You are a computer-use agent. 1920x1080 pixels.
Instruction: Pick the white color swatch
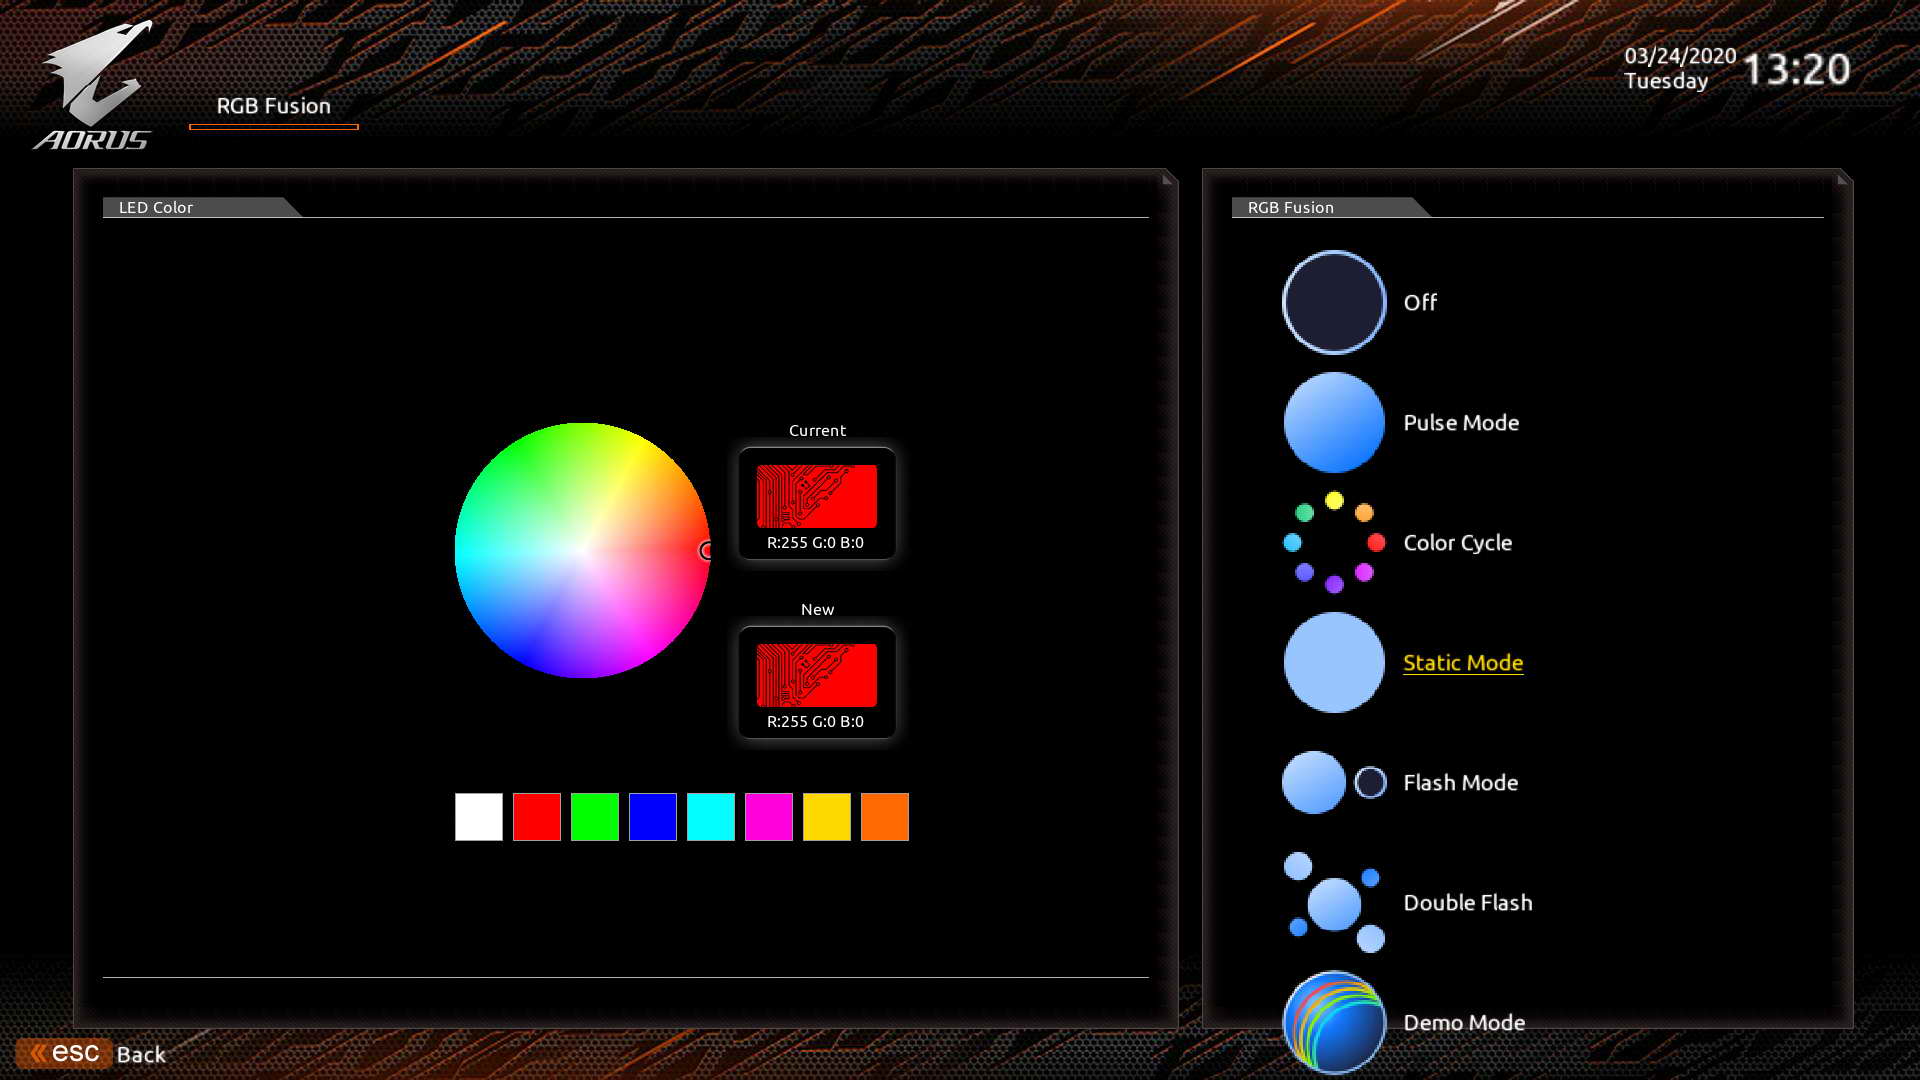pos(479,817)
